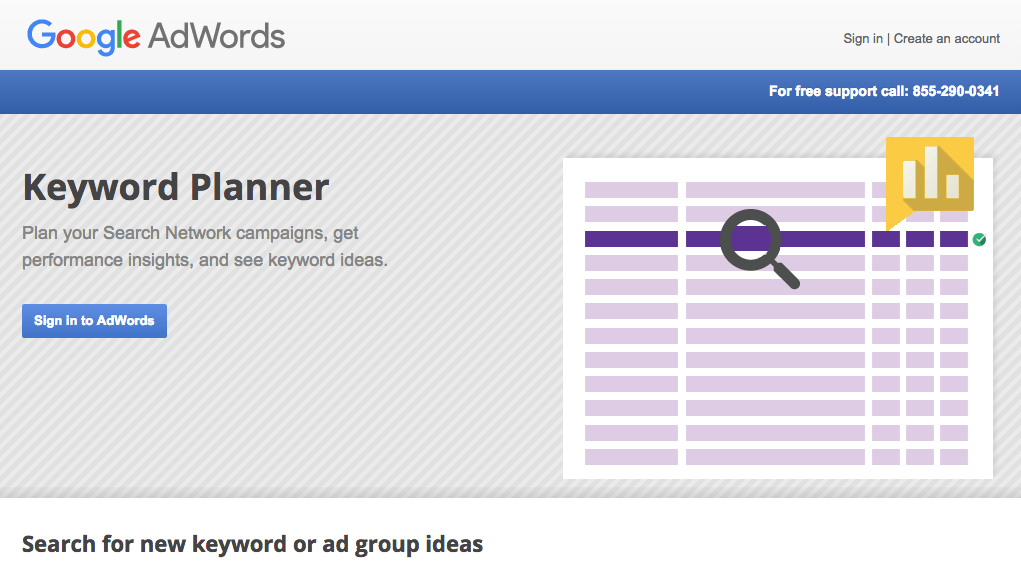
Task: Click the Keyword Planner heading
Action: [176, 187]
